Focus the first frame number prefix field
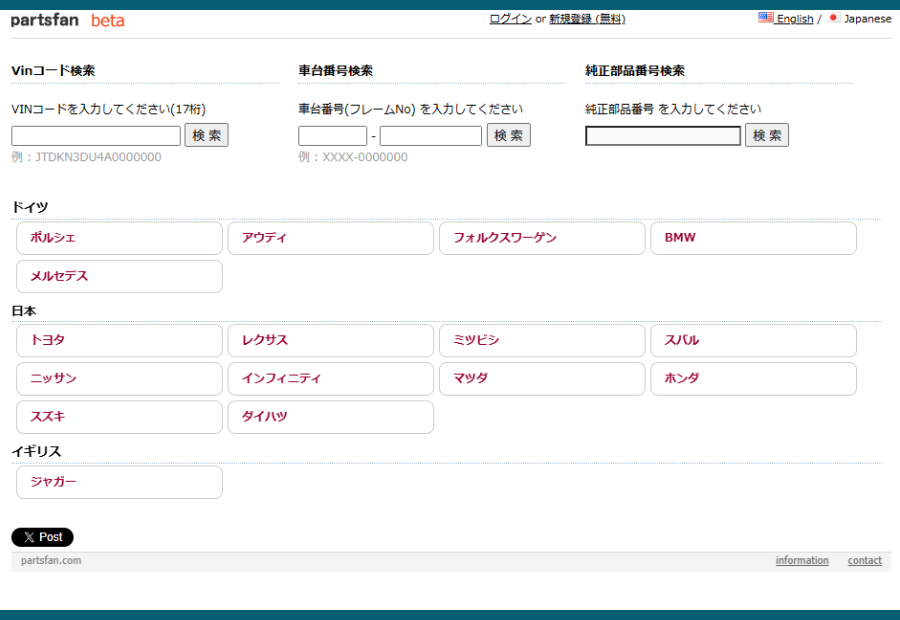Viewport: 900px width, 620px height. (332, 136)
